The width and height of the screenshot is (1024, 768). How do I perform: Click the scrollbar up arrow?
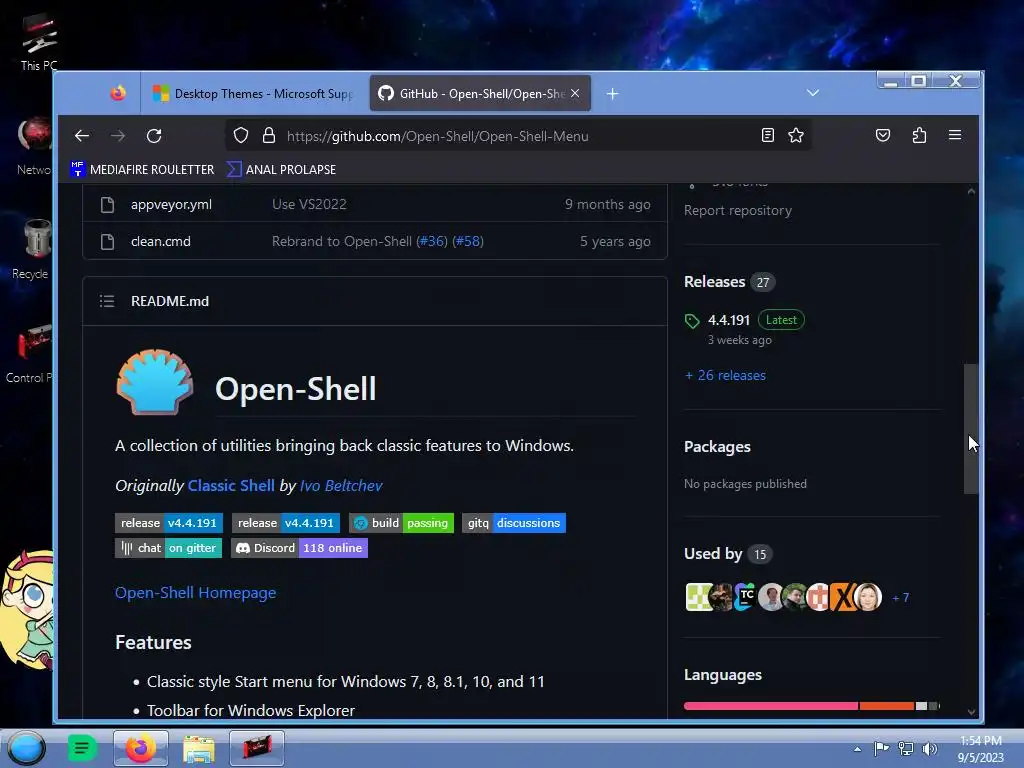pos(971,191)
